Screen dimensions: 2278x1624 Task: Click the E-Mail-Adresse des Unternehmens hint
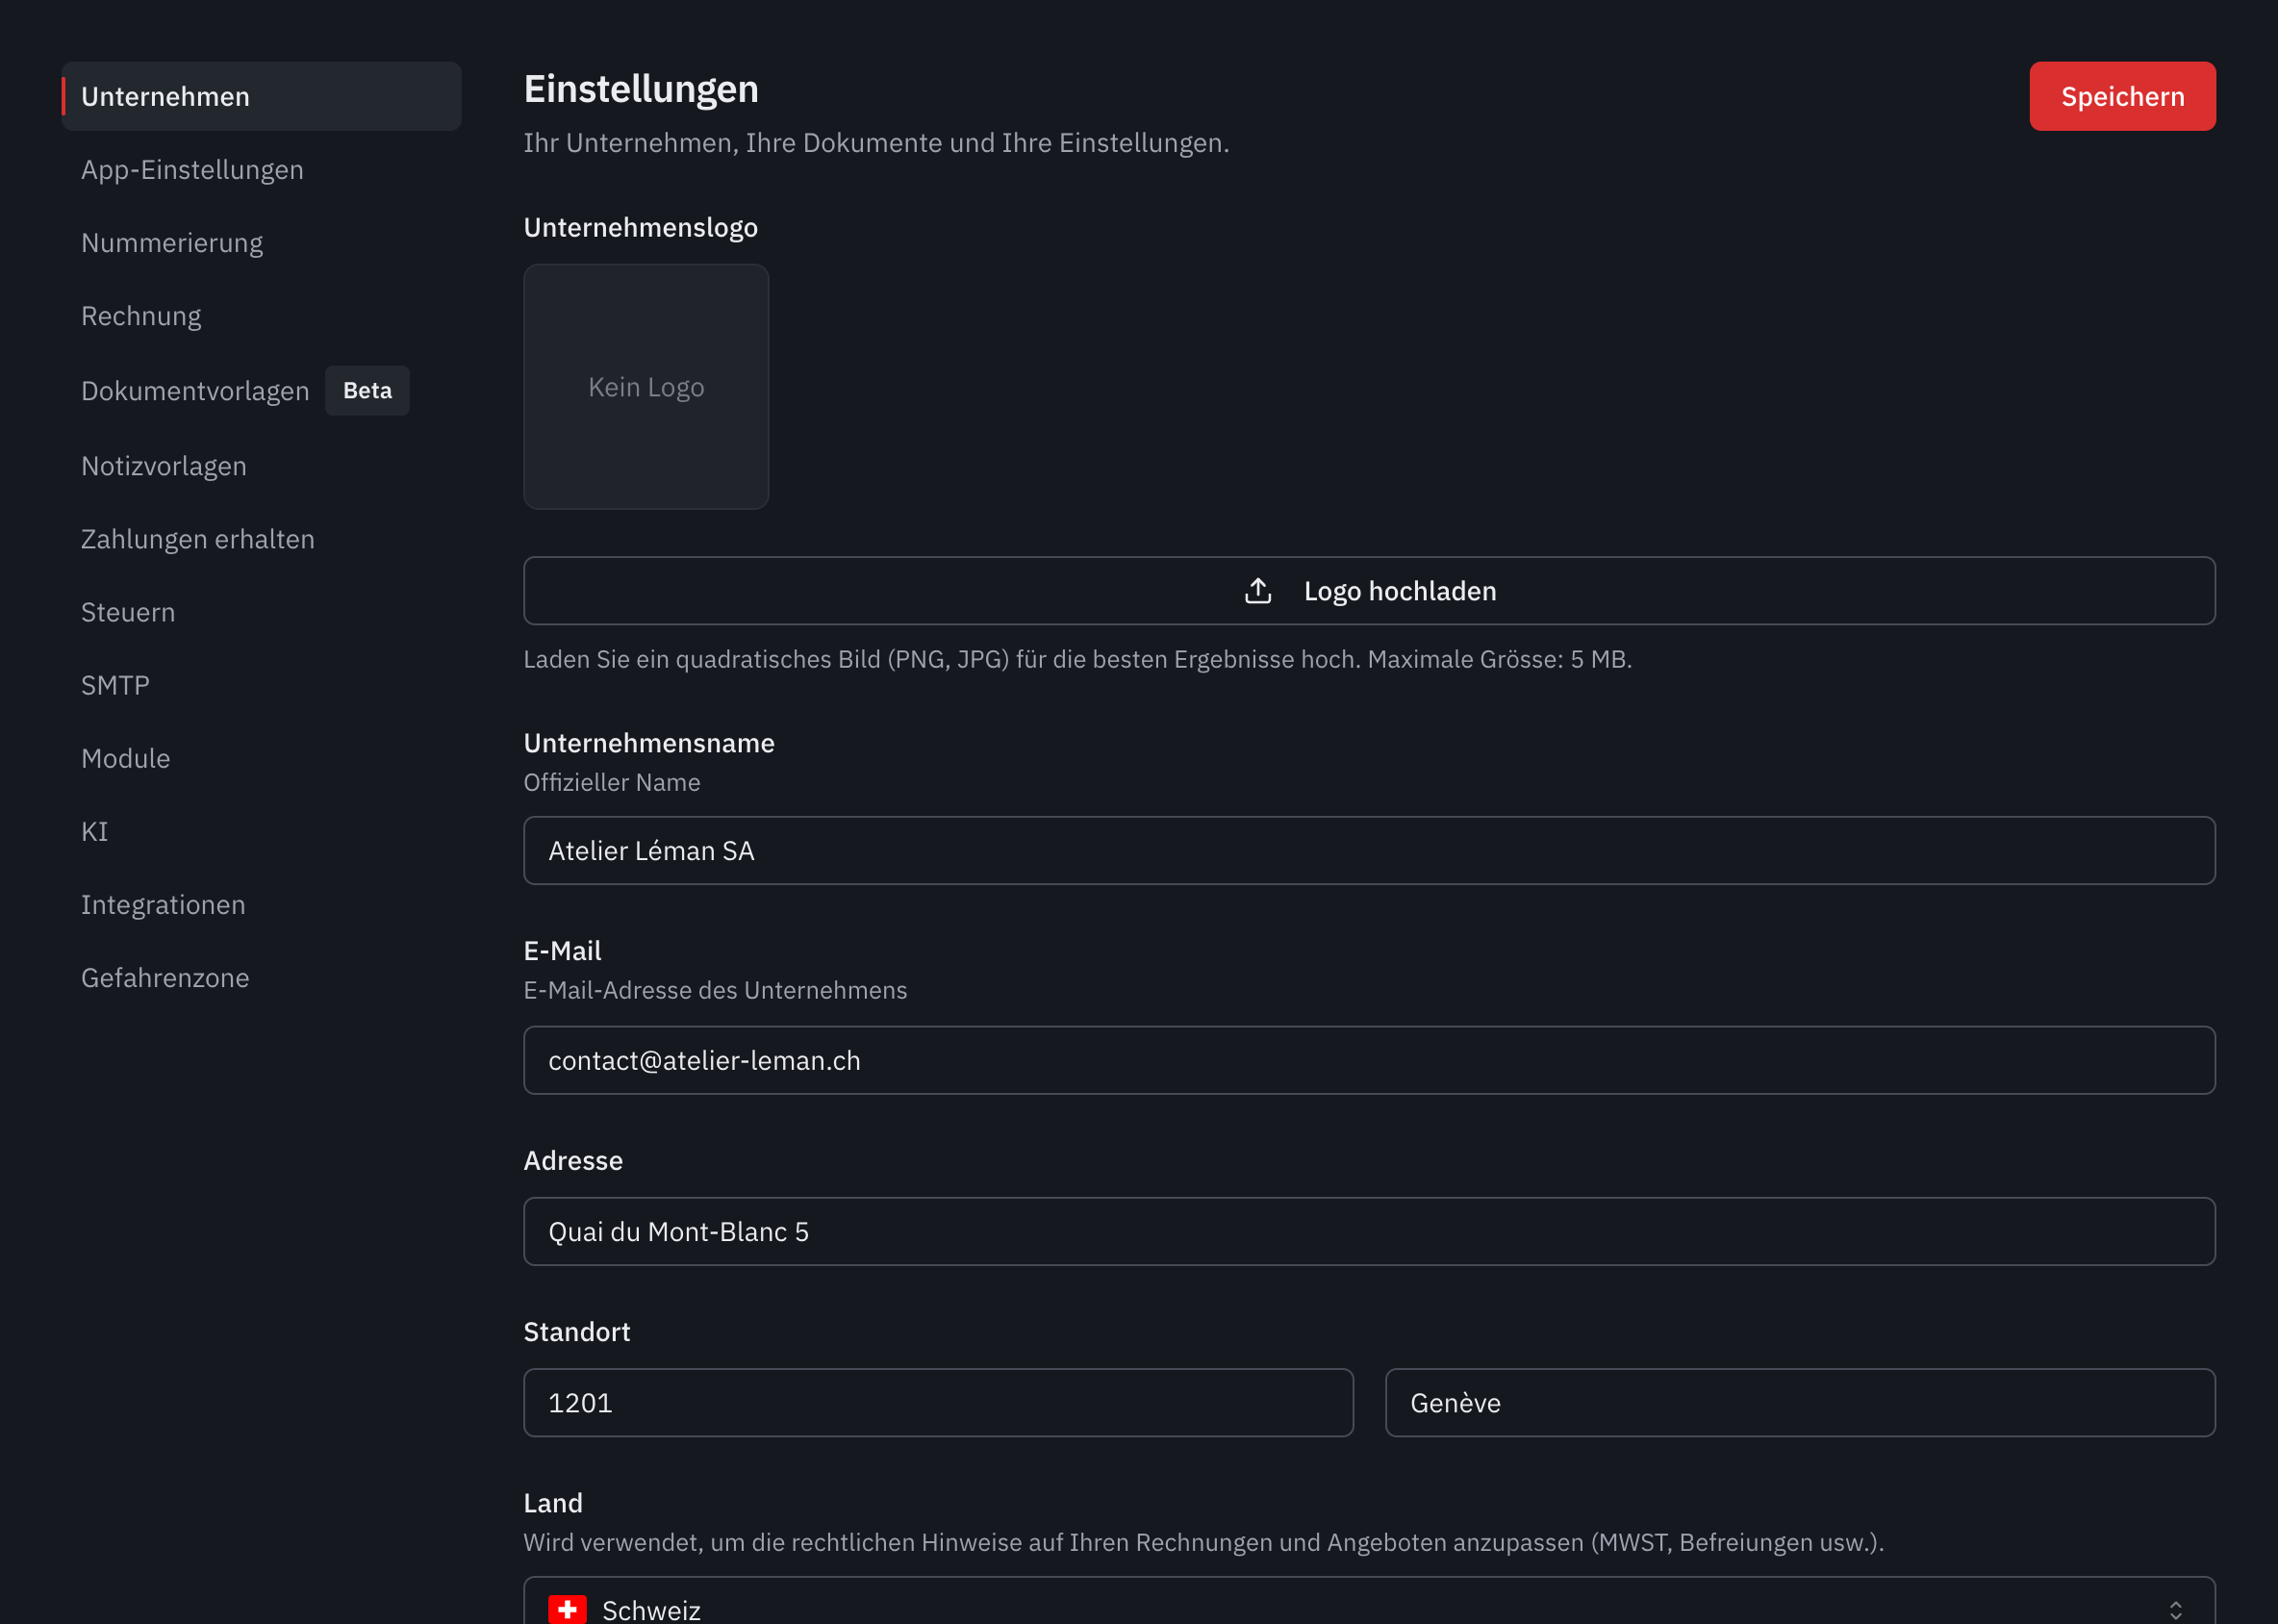[715, 990]
